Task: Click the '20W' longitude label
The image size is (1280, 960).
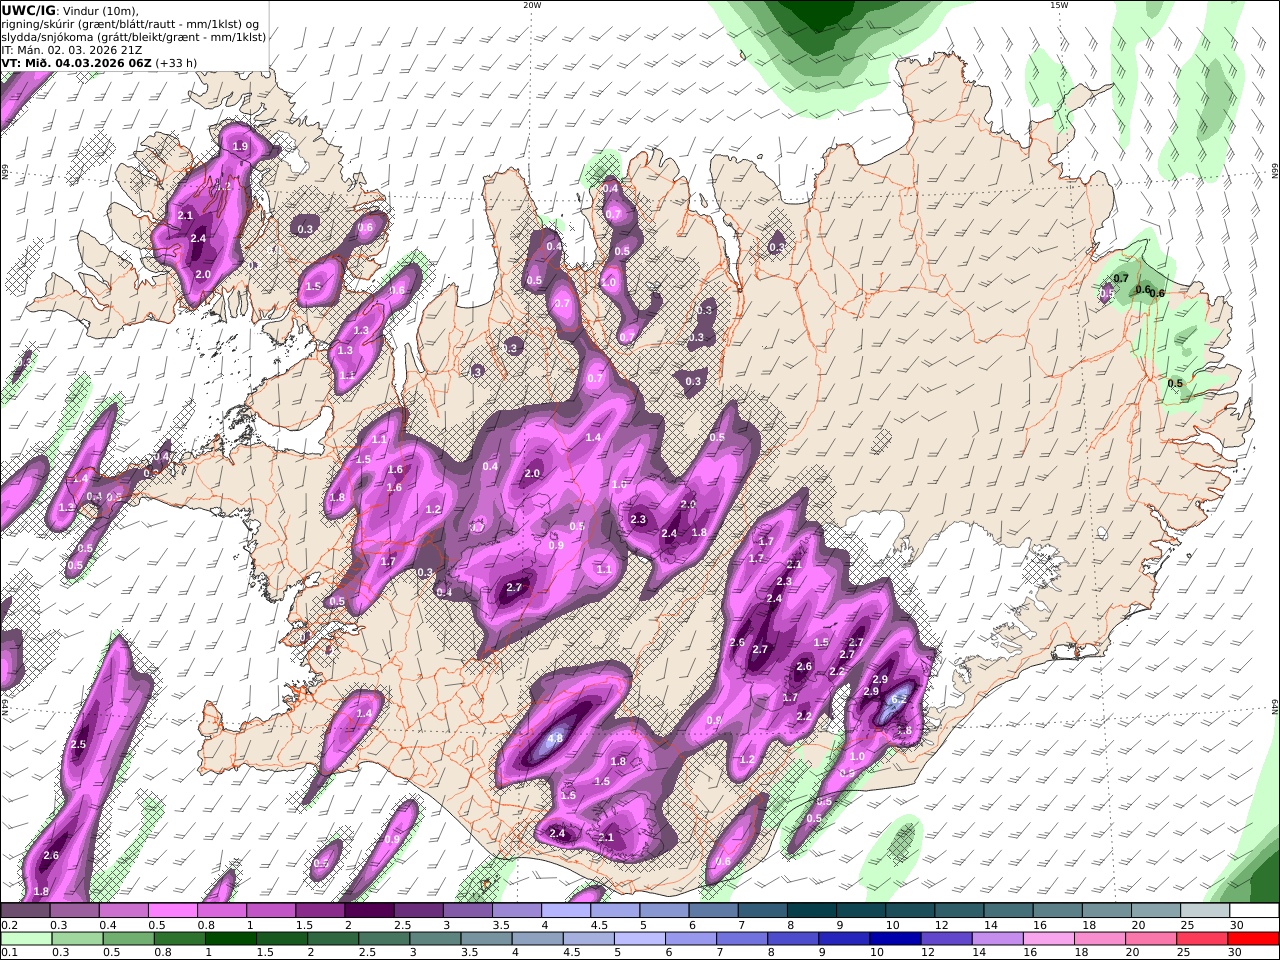Action: tap(532, 5)
